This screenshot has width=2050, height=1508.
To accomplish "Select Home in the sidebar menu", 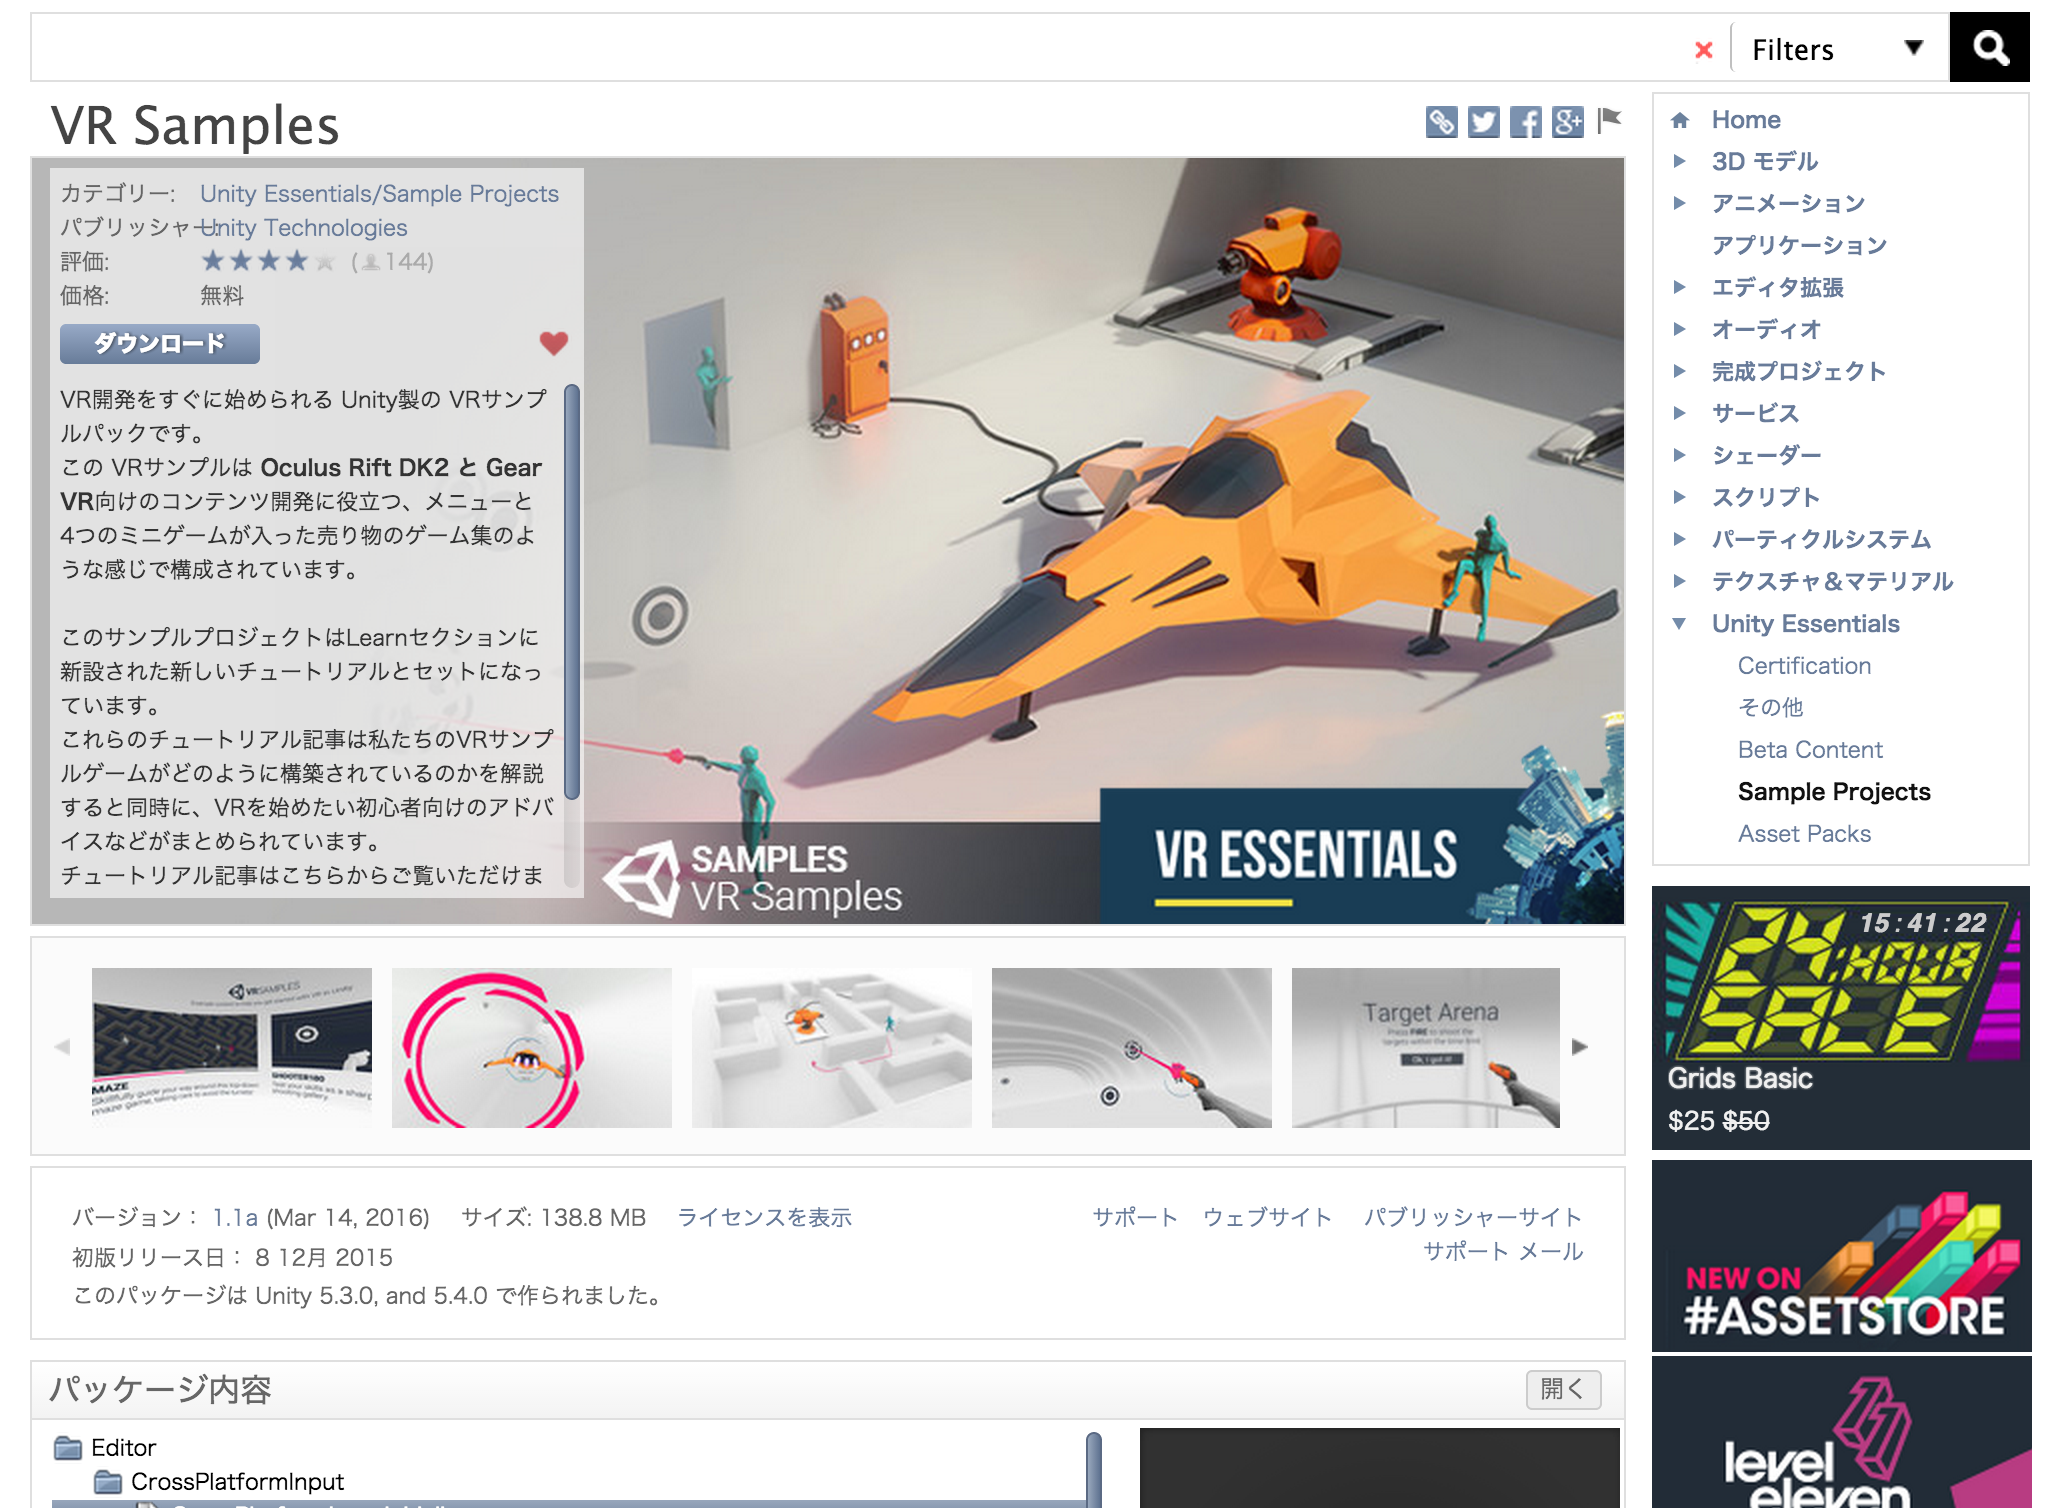I will coord(1746,119).
